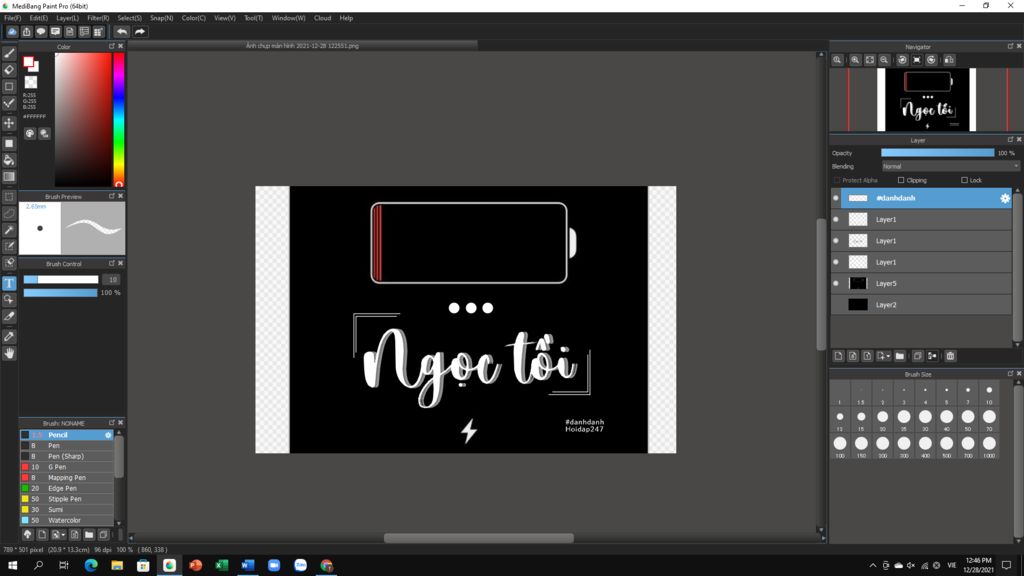The image size is (1024, 576).
Task: Enable Lock checkbox
Action: coord(964,180)
